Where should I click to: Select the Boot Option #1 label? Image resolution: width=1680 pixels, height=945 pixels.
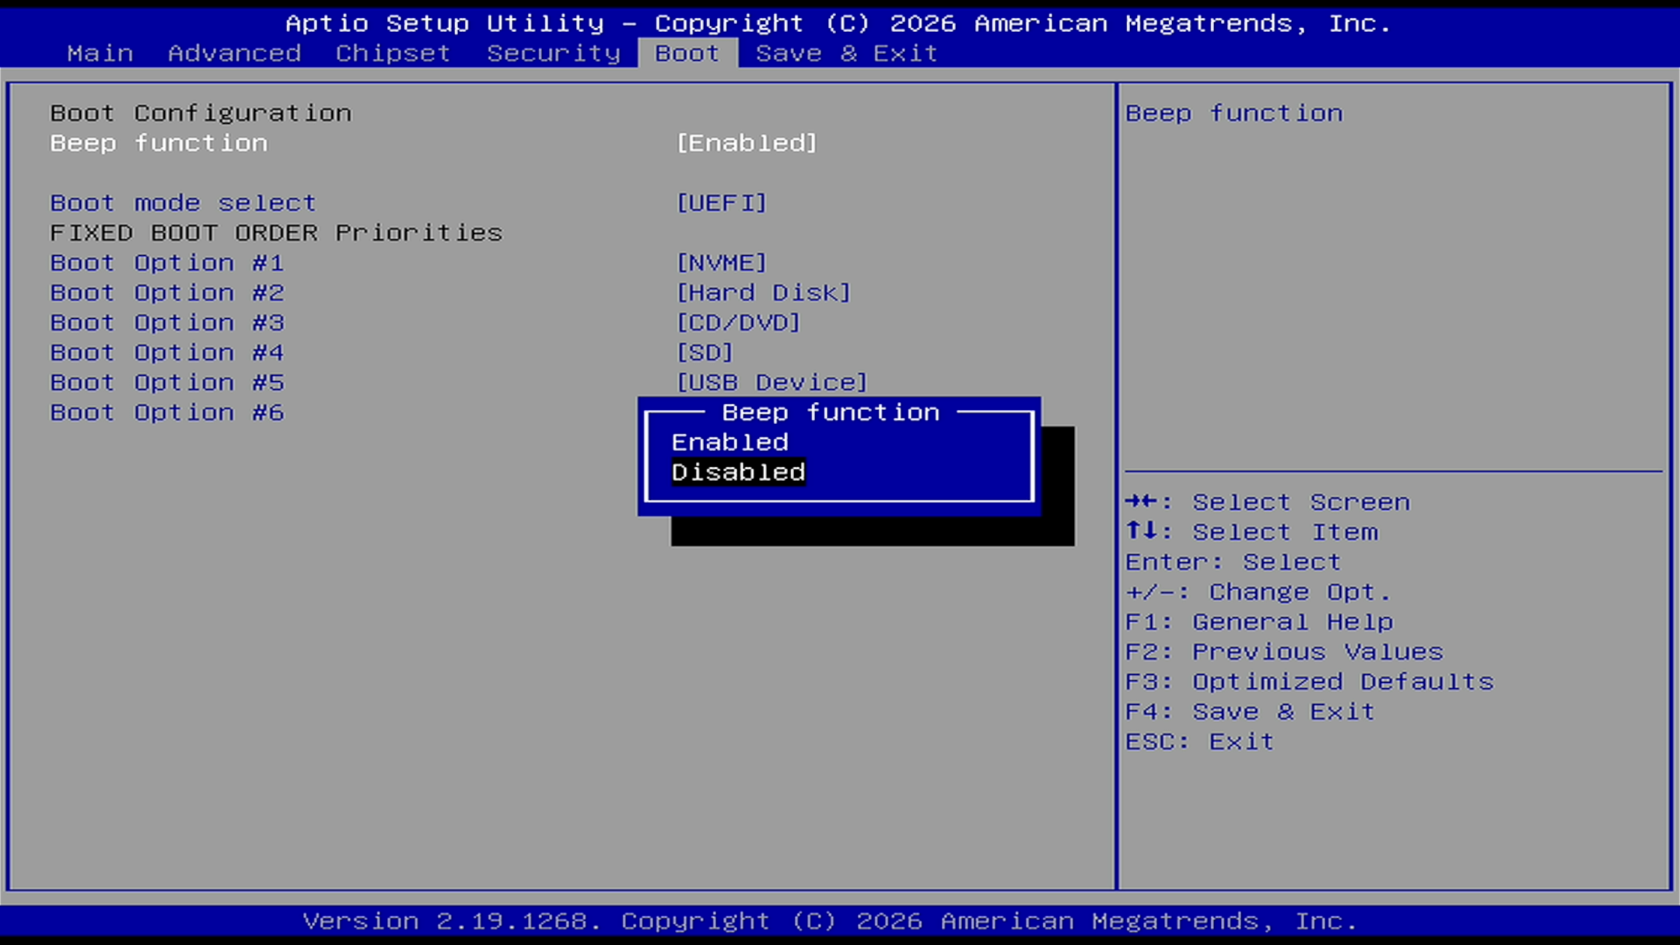click(167, 263)
